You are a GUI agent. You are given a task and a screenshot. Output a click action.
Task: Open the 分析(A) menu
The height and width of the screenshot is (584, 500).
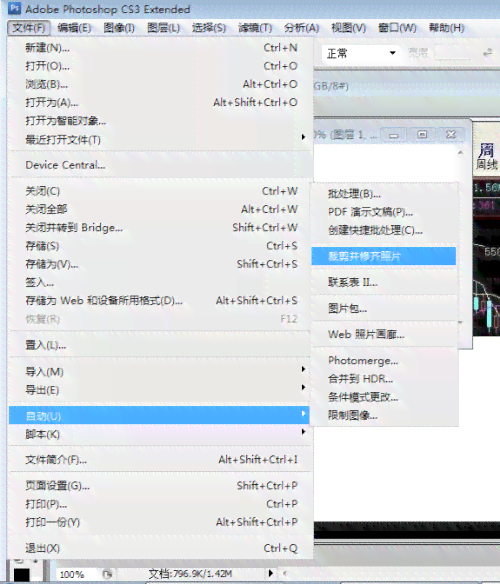[301, 28]
